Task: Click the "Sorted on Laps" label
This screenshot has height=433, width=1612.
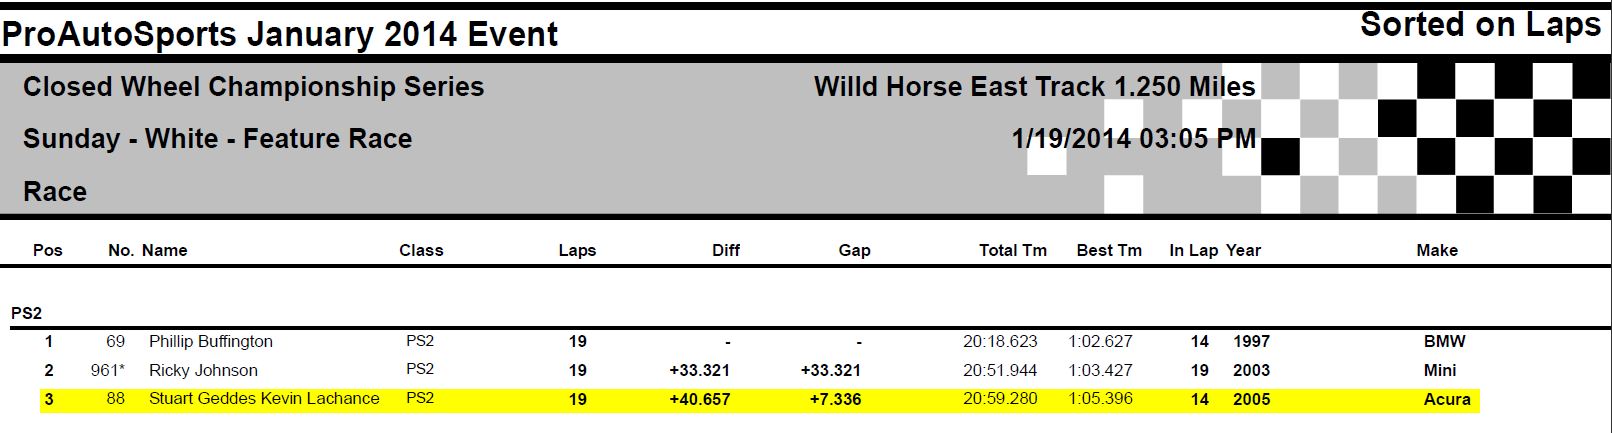Action: coord(1480,25)
